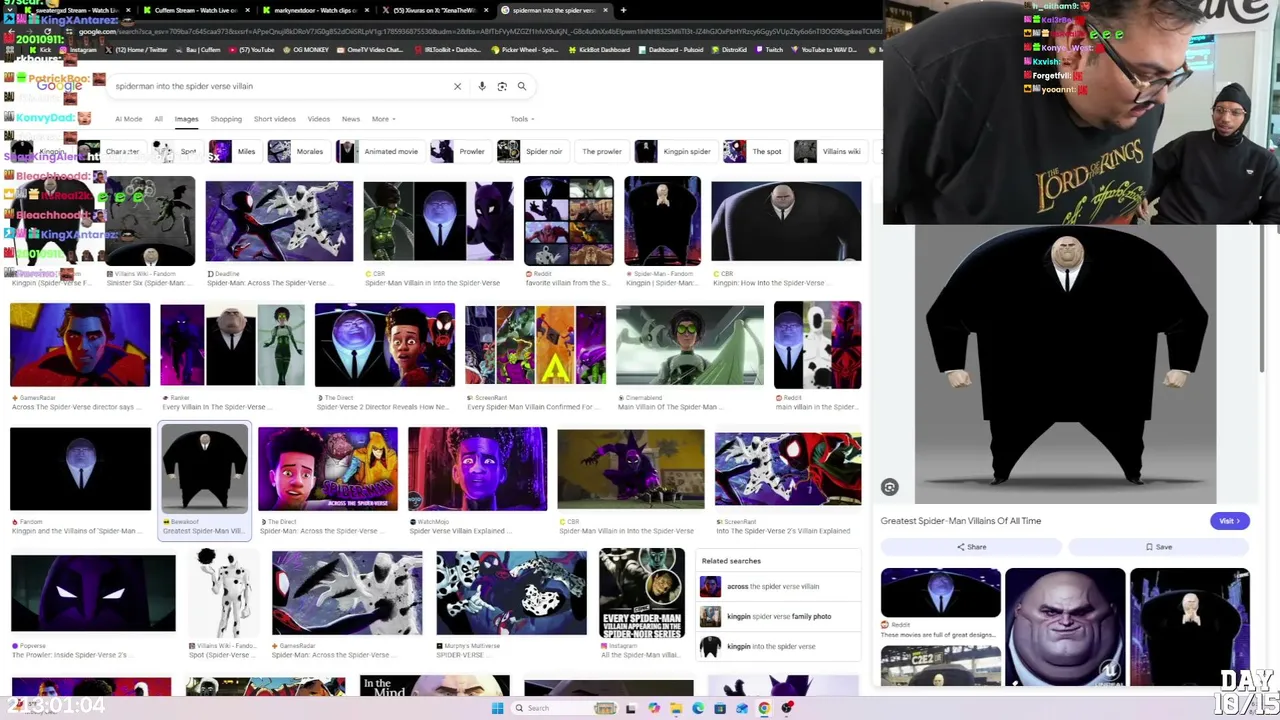Save the selected Kingpin image
Screen dimensions: 1280x720
pyautogui.click(x=1159, y=547)
